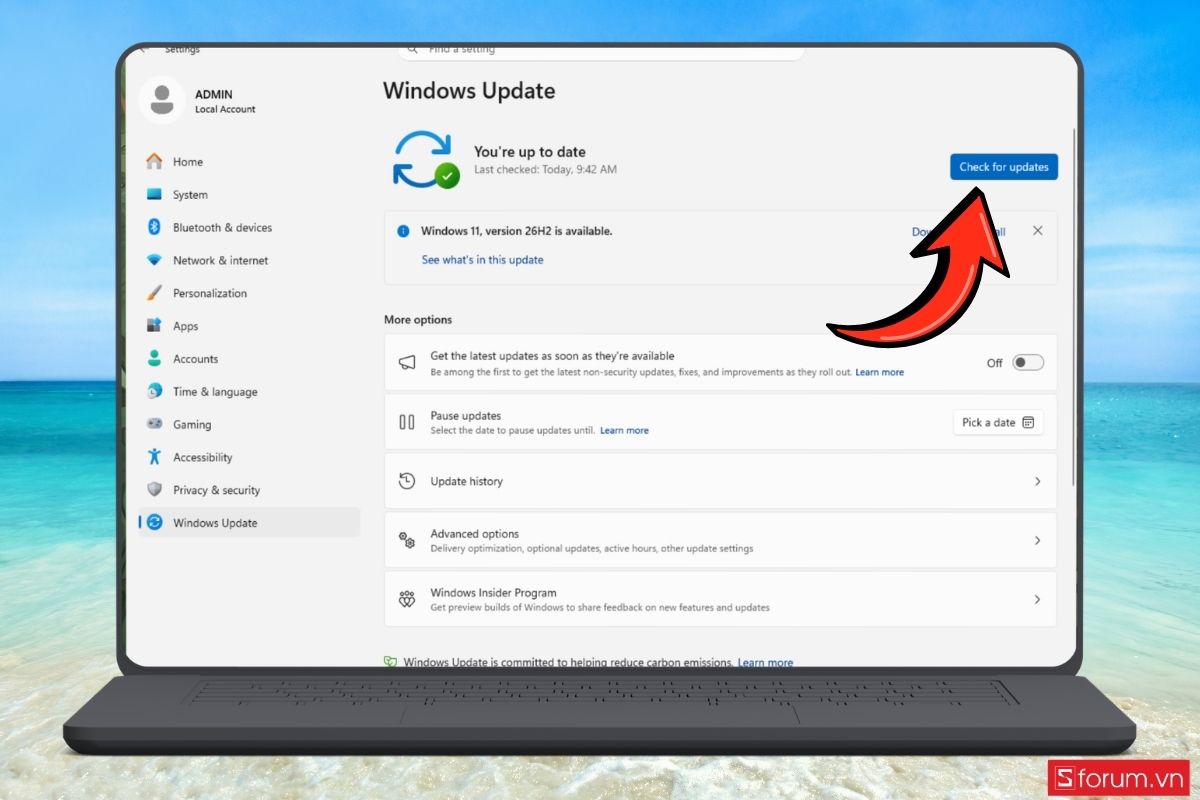Click the update sync status icon
The image size is (1200, 800).
[x=425, y=160]
